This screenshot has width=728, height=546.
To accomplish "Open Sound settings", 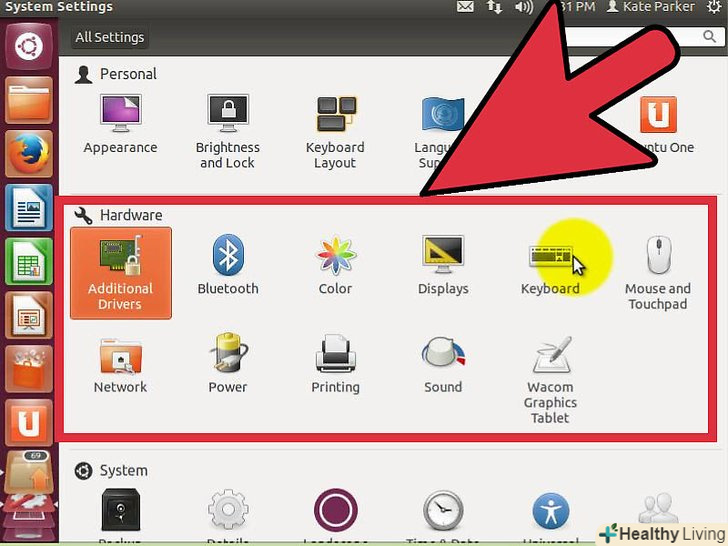I will 443,365.
